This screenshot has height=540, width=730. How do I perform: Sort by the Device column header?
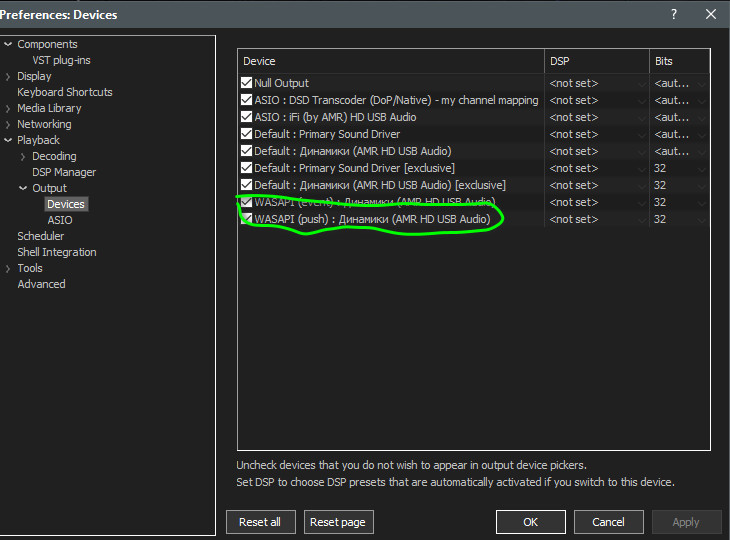coord(391,61)
